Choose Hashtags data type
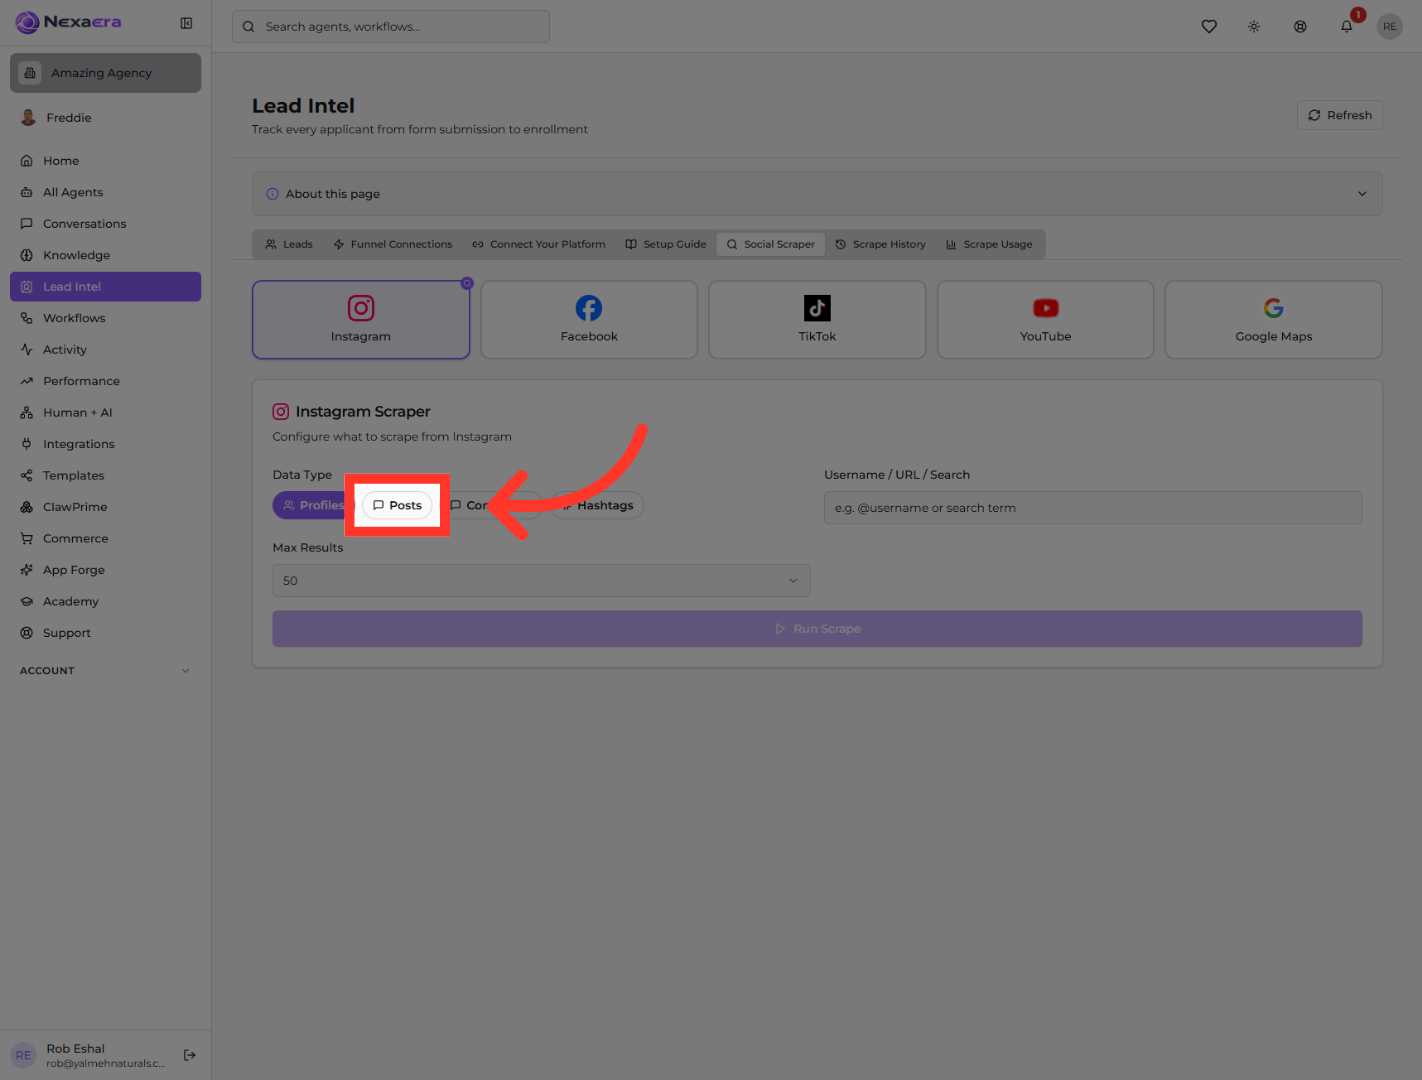 (597, 505)
